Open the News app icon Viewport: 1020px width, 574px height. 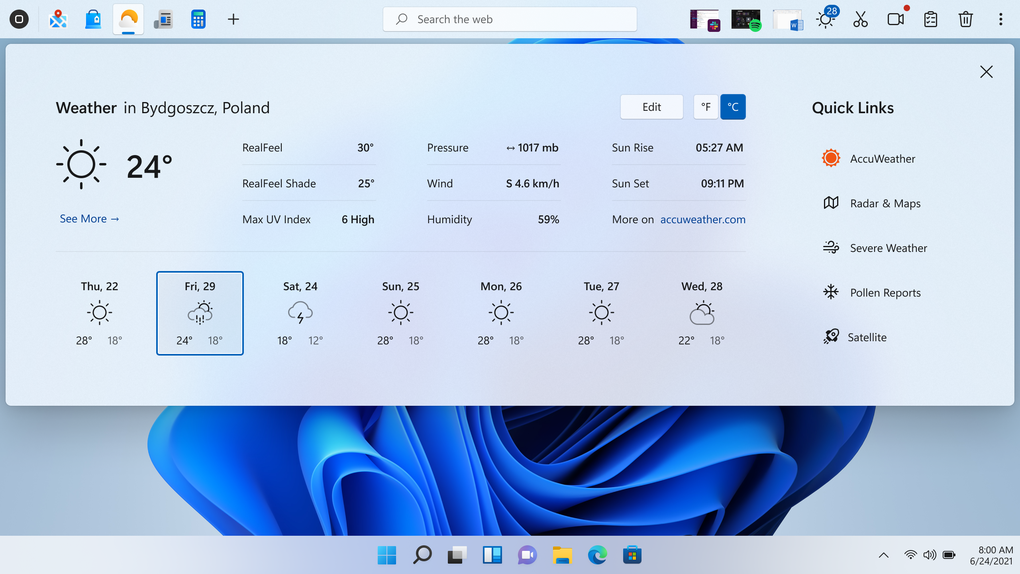[x=163, y=20]
